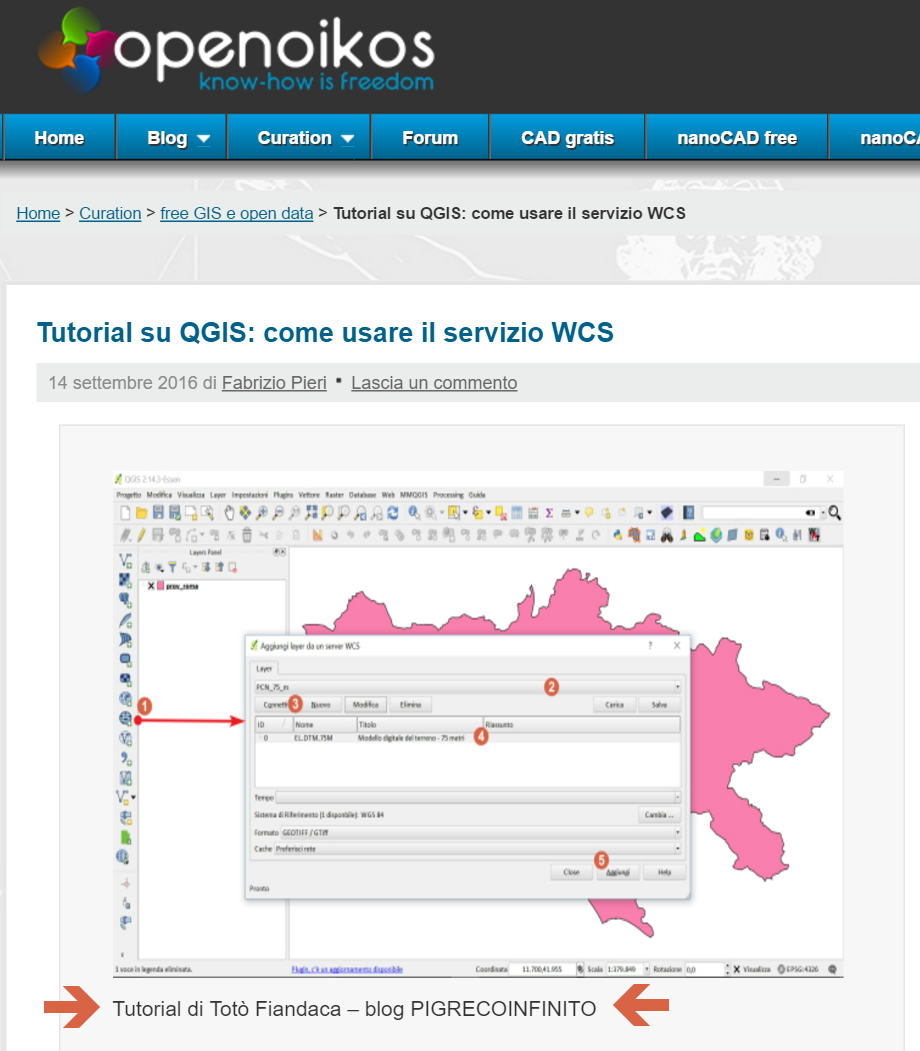
Task: Click the openoikos logo in the header
Action: [236, 52]
